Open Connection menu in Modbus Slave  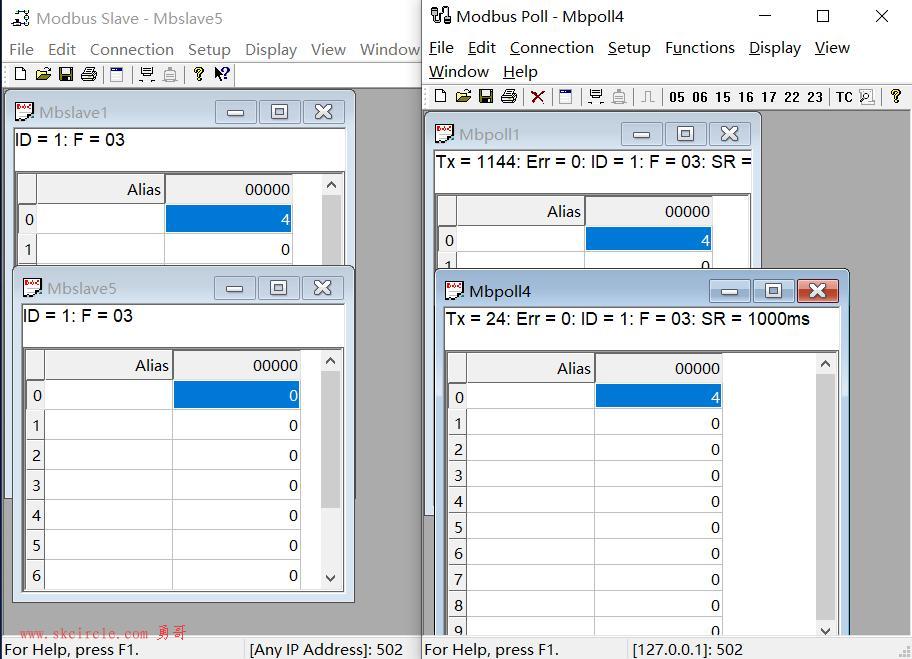click(132, 49)
